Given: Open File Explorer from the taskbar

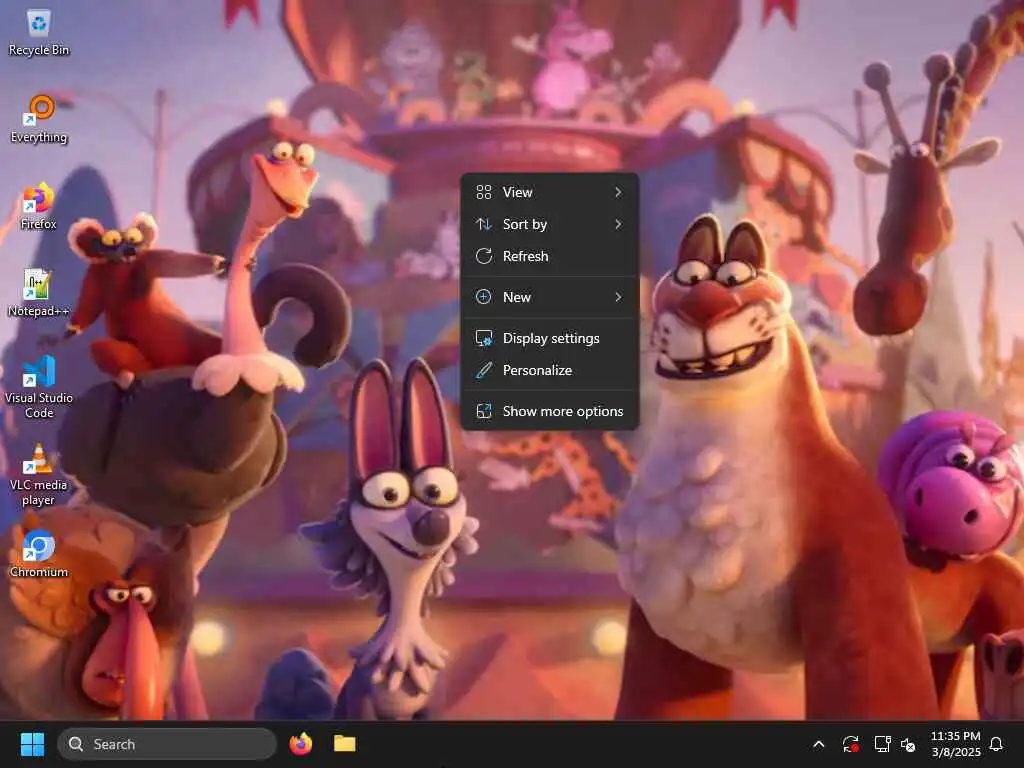Looking at the screenshot, I should point(345,744).
